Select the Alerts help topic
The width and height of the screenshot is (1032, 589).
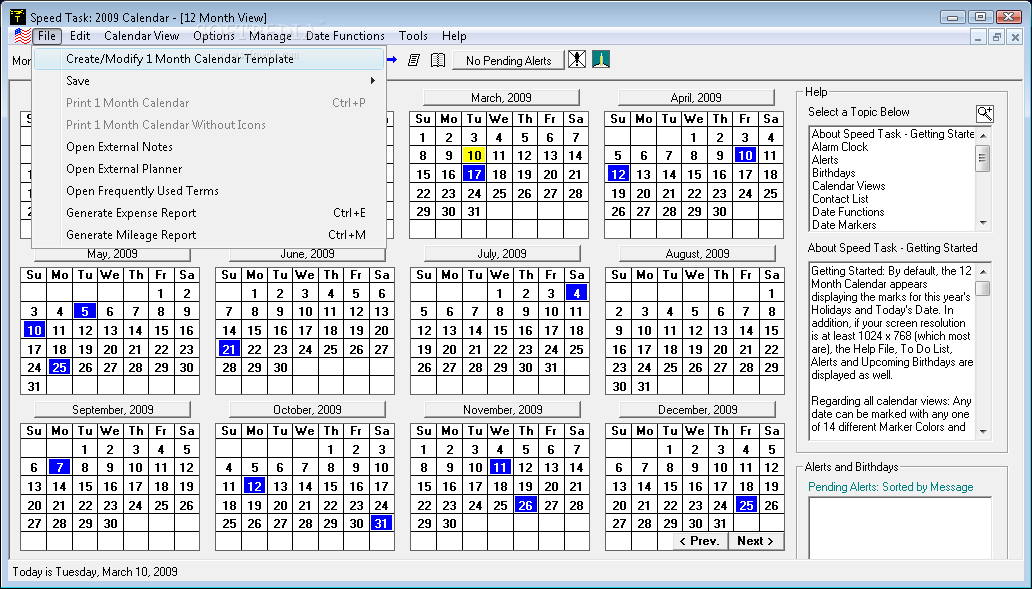click(x=825, y=160)
